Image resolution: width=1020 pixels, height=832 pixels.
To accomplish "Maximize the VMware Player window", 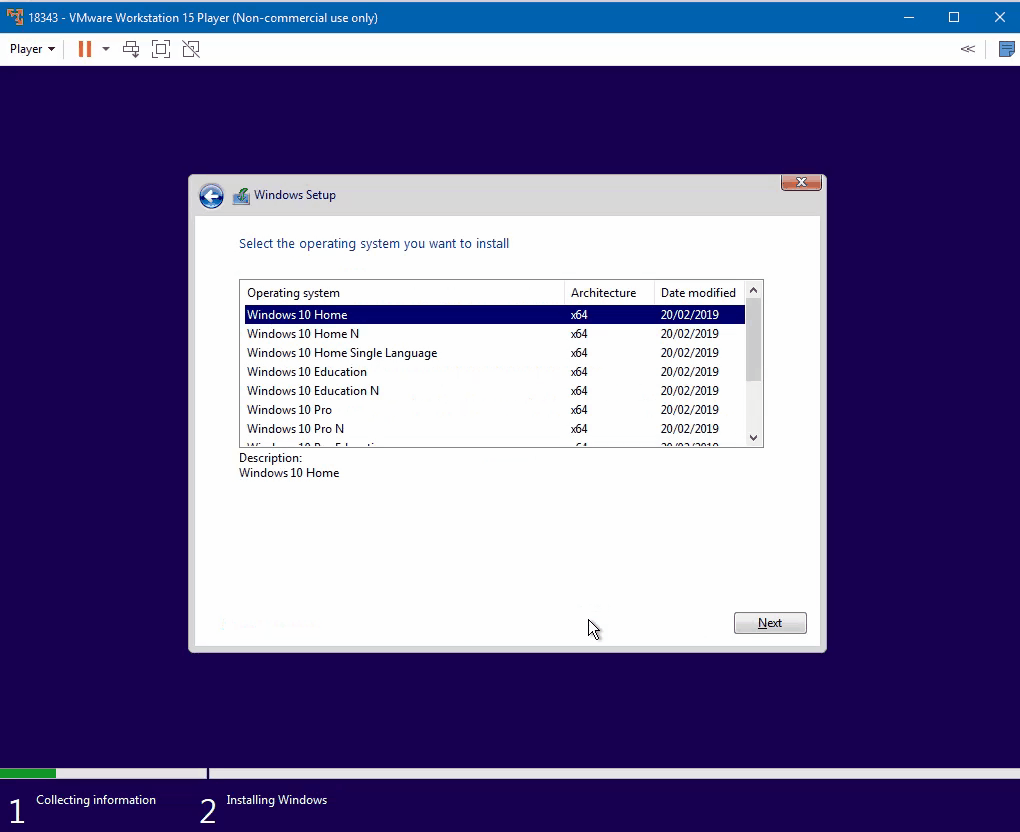I will tap(954, 18).
